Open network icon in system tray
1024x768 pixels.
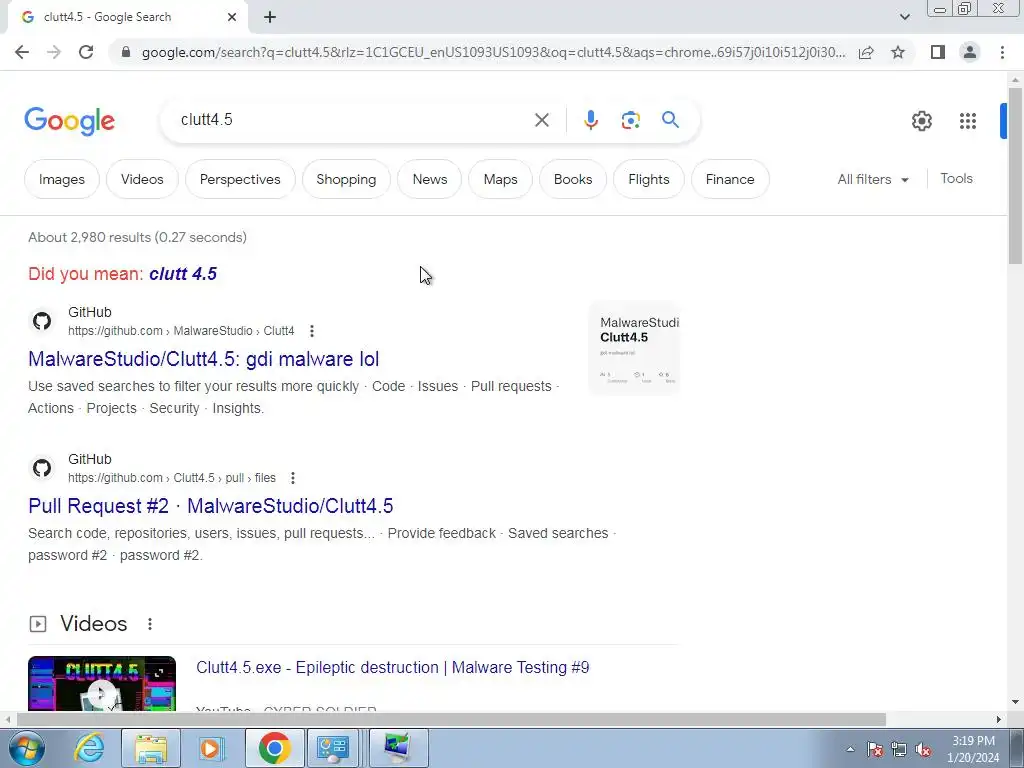pos(899,750)
